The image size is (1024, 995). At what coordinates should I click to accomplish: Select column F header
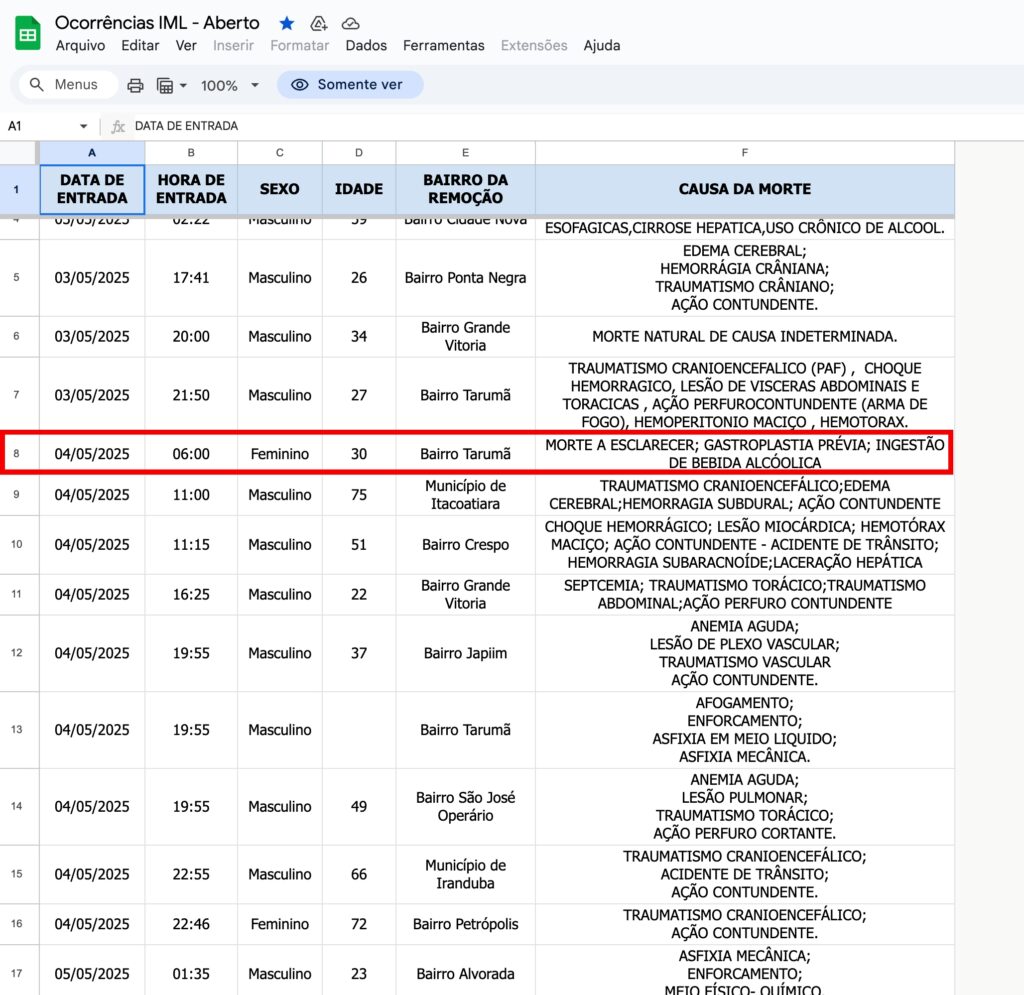point(744,152)
